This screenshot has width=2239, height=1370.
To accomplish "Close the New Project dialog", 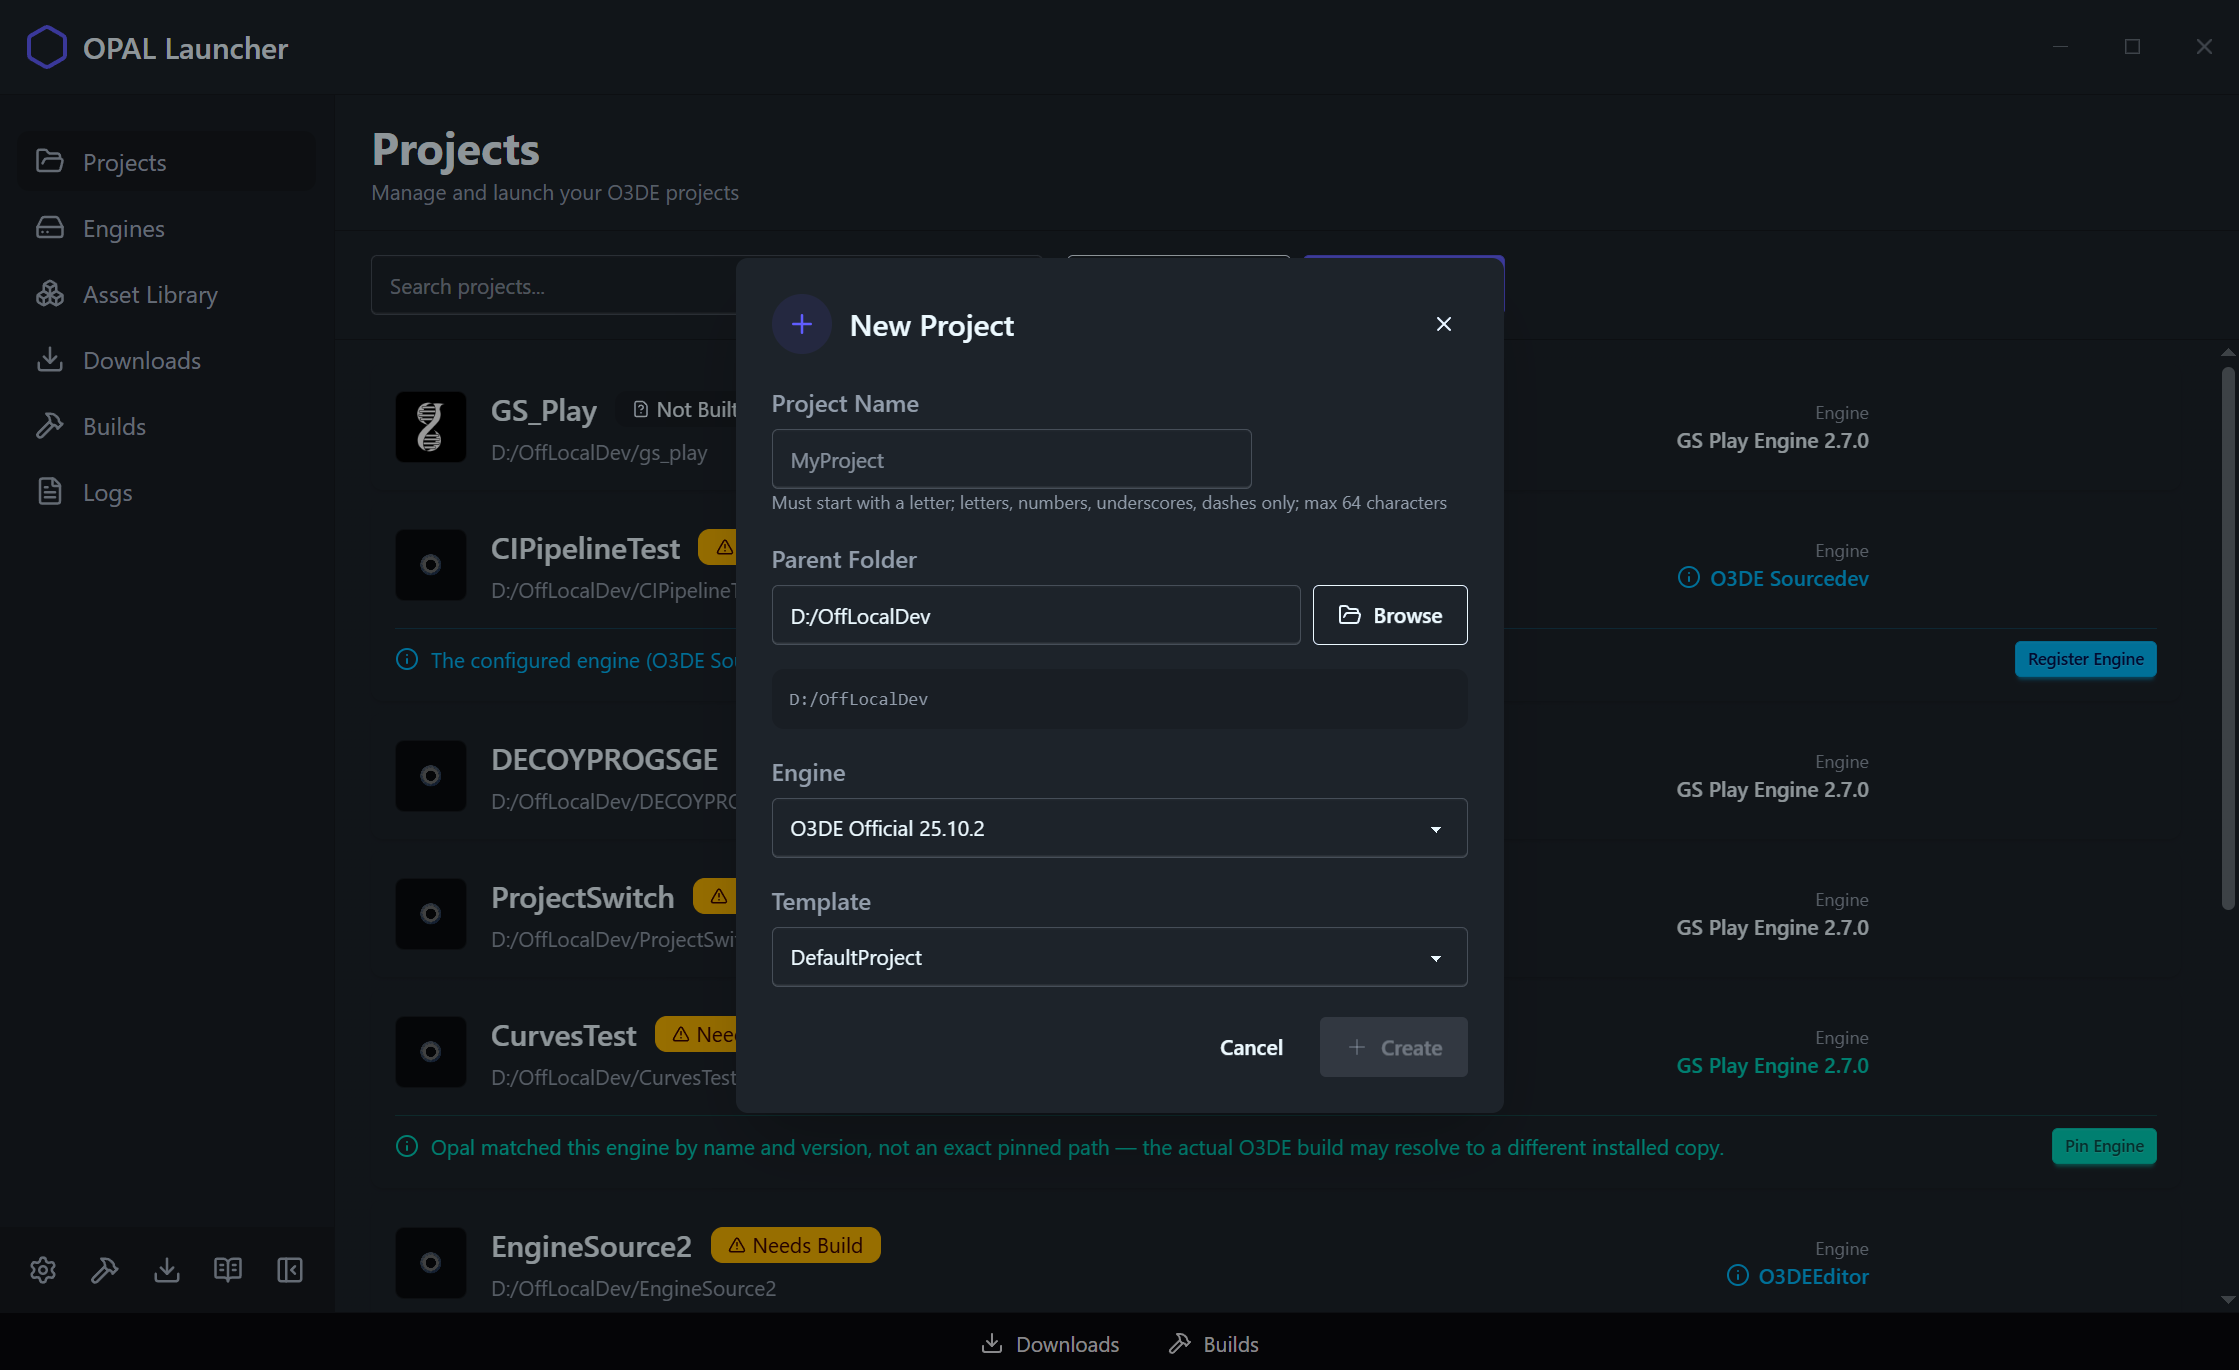I will coord(1443,324).
